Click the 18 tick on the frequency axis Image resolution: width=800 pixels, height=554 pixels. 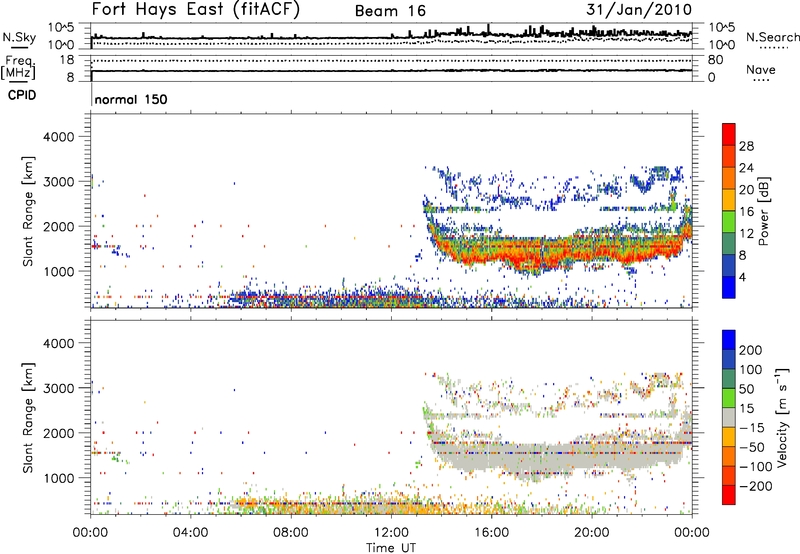[67, 60]
